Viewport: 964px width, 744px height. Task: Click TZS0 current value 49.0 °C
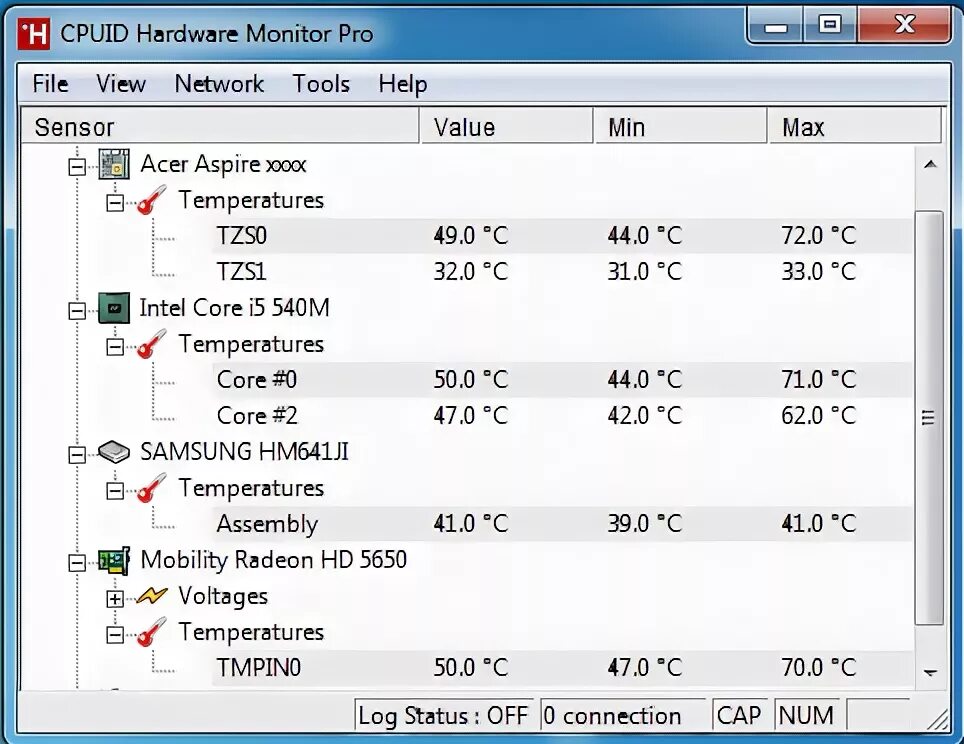(470, 235)
